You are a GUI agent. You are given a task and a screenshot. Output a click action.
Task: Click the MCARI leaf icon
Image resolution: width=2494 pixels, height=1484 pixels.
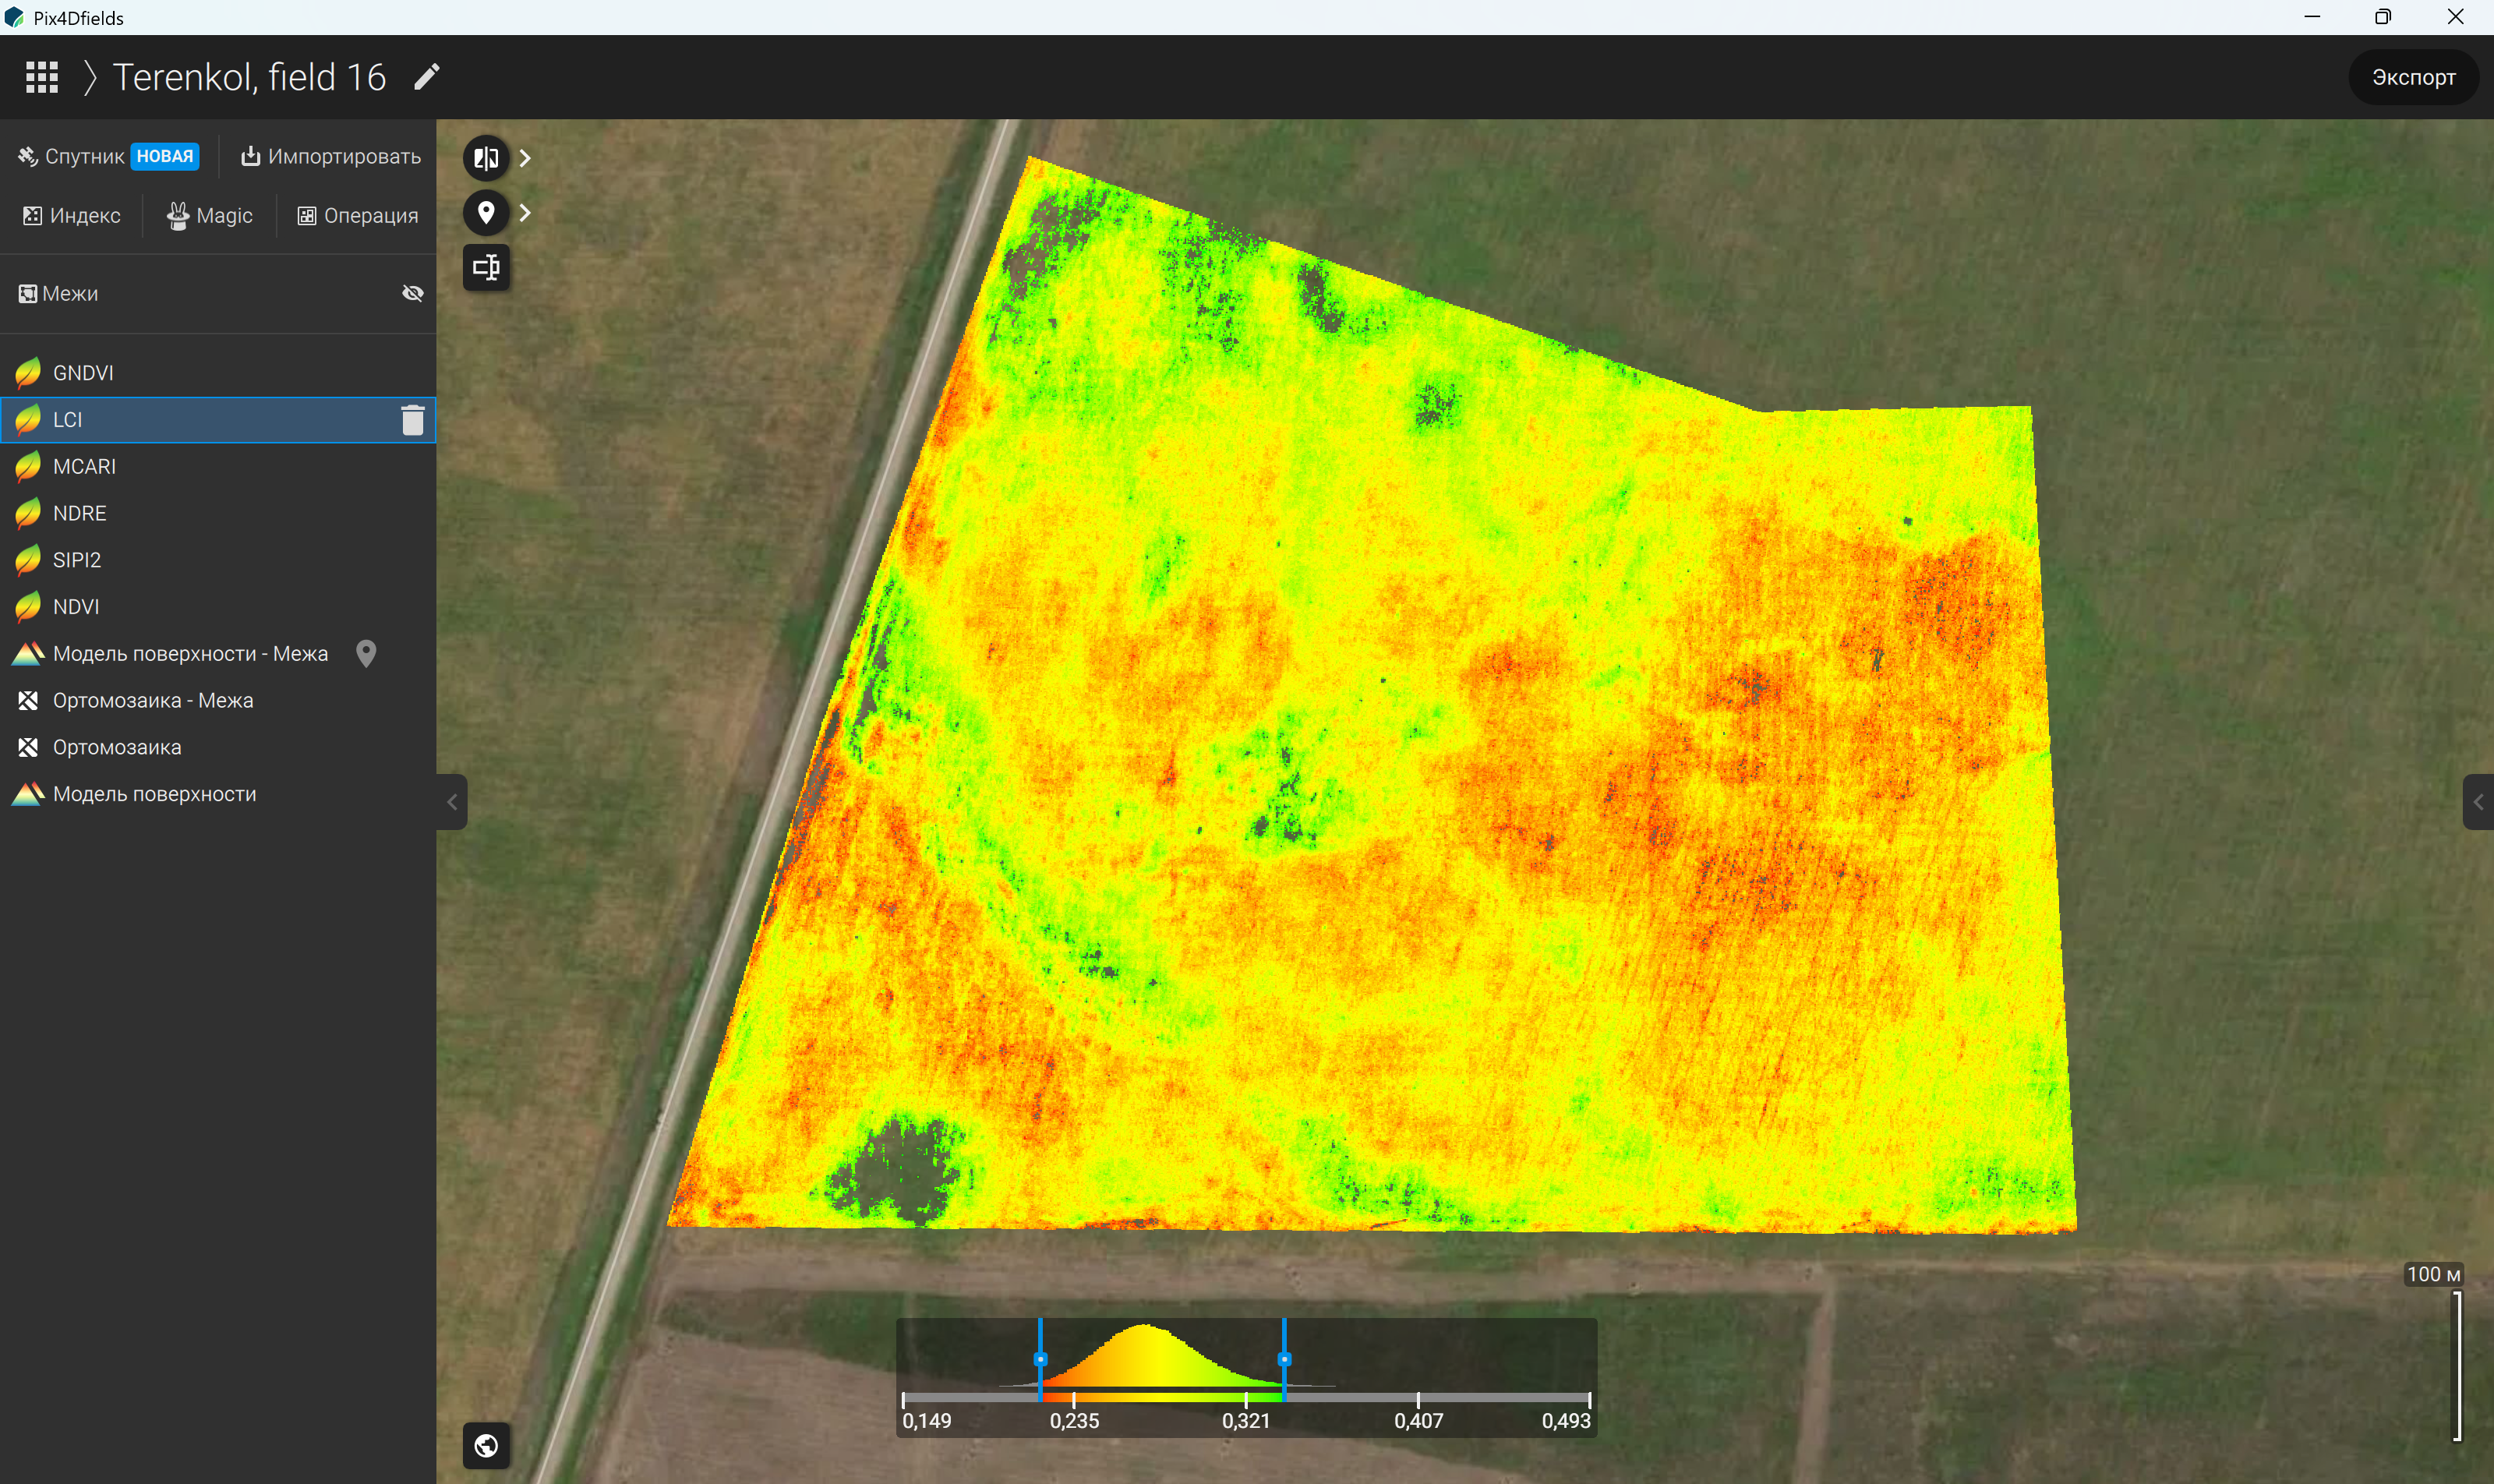click(x=28, y=467)
